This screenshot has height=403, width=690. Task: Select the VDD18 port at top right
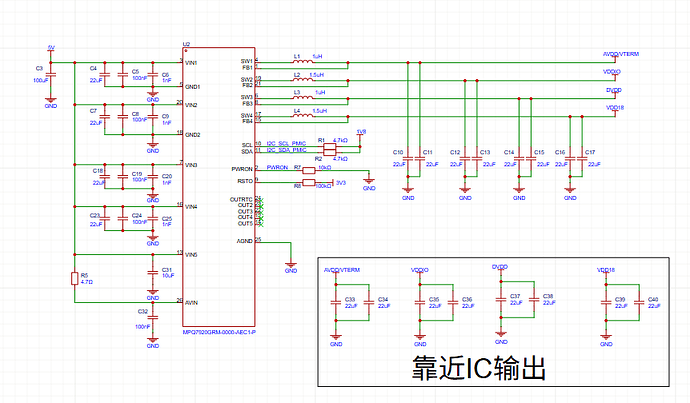[614, 106]
